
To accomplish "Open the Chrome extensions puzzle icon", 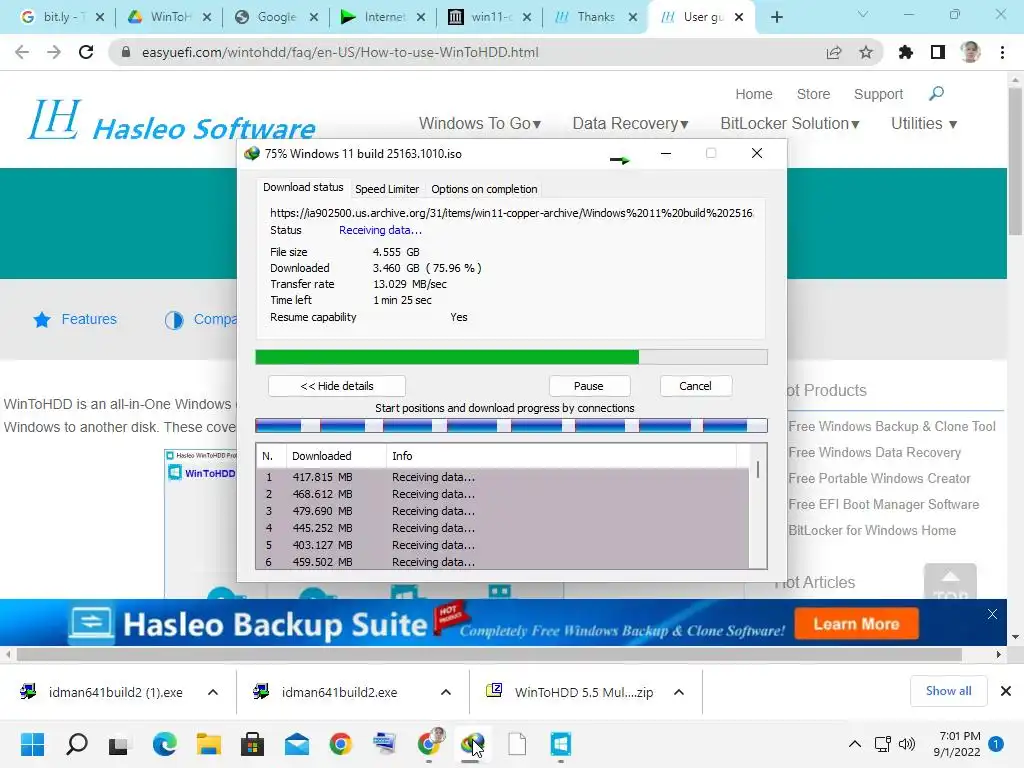I will coord(906,52).
